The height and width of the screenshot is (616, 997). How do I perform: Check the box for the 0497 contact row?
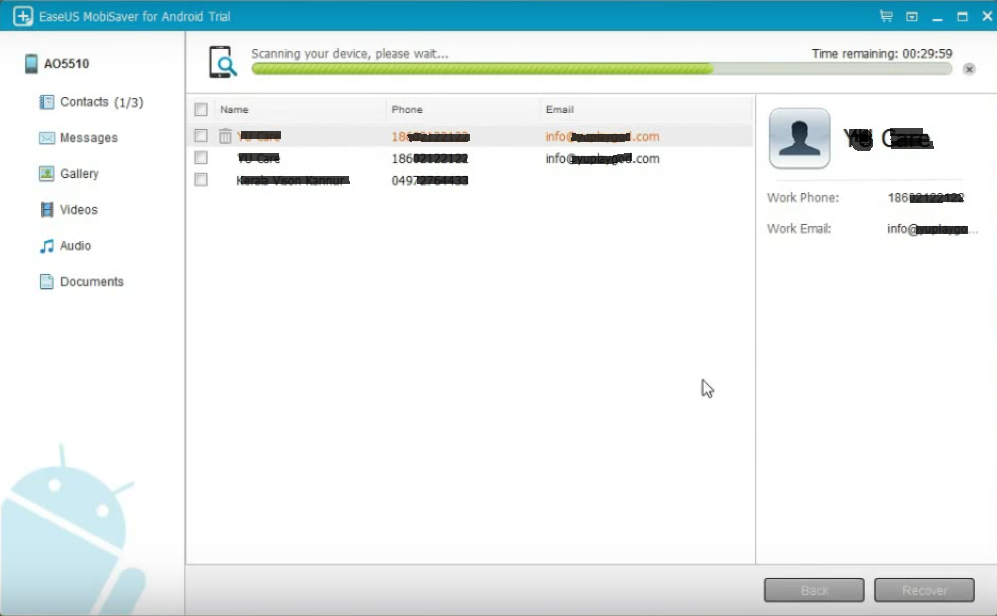(201, 180)
